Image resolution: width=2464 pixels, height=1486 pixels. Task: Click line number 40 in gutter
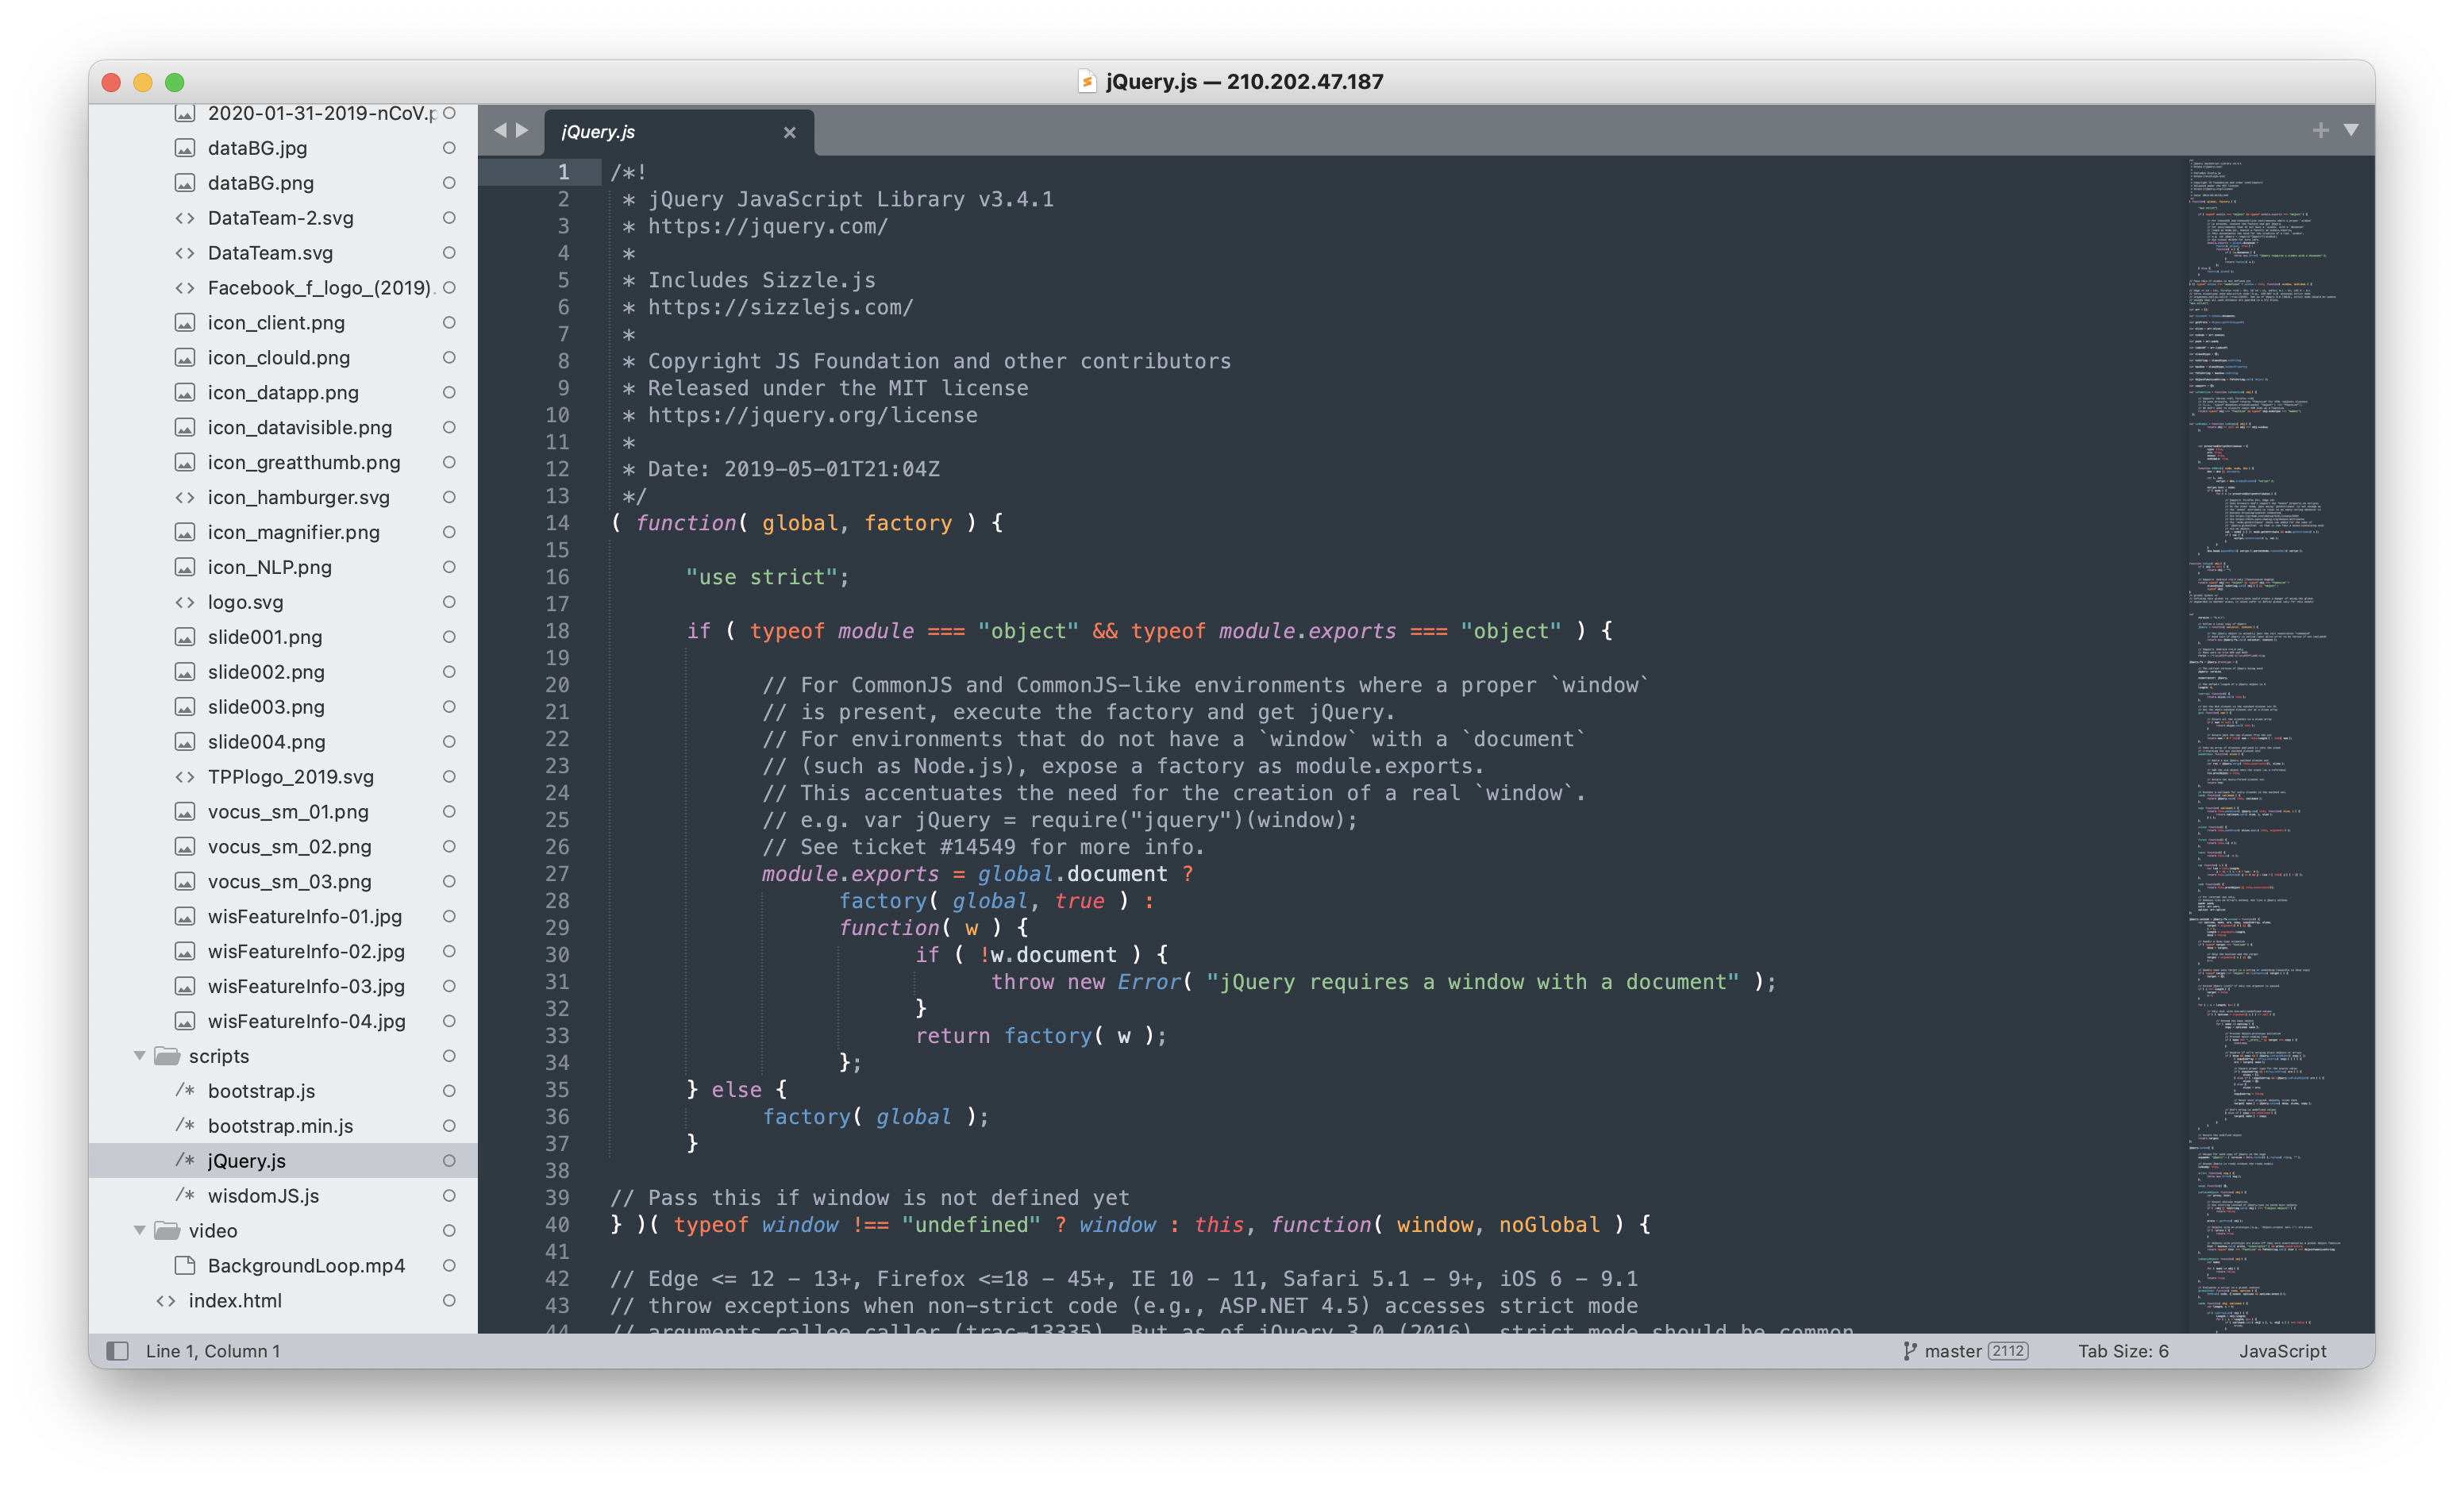point(557,1225)
